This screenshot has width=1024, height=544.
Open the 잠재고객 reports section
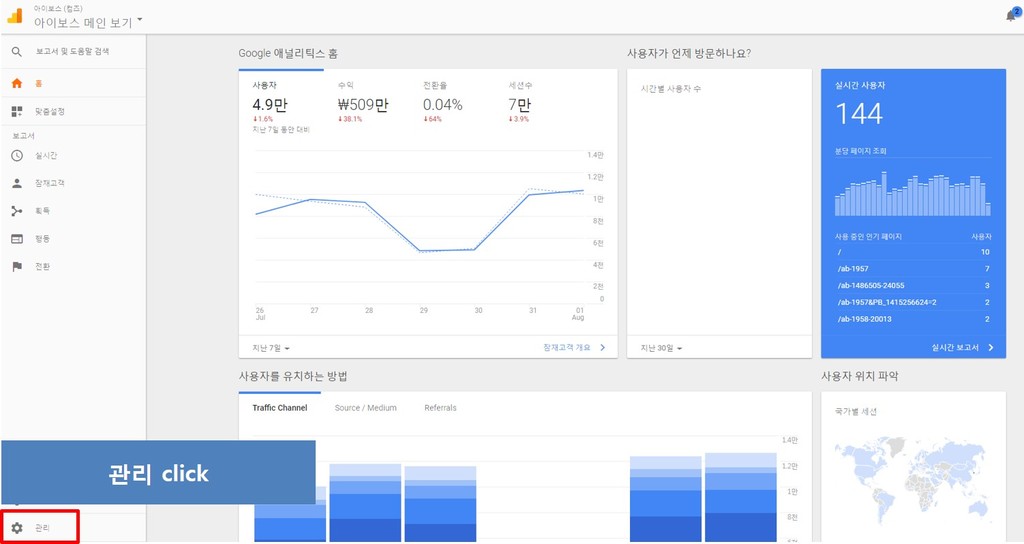[50, 184]
